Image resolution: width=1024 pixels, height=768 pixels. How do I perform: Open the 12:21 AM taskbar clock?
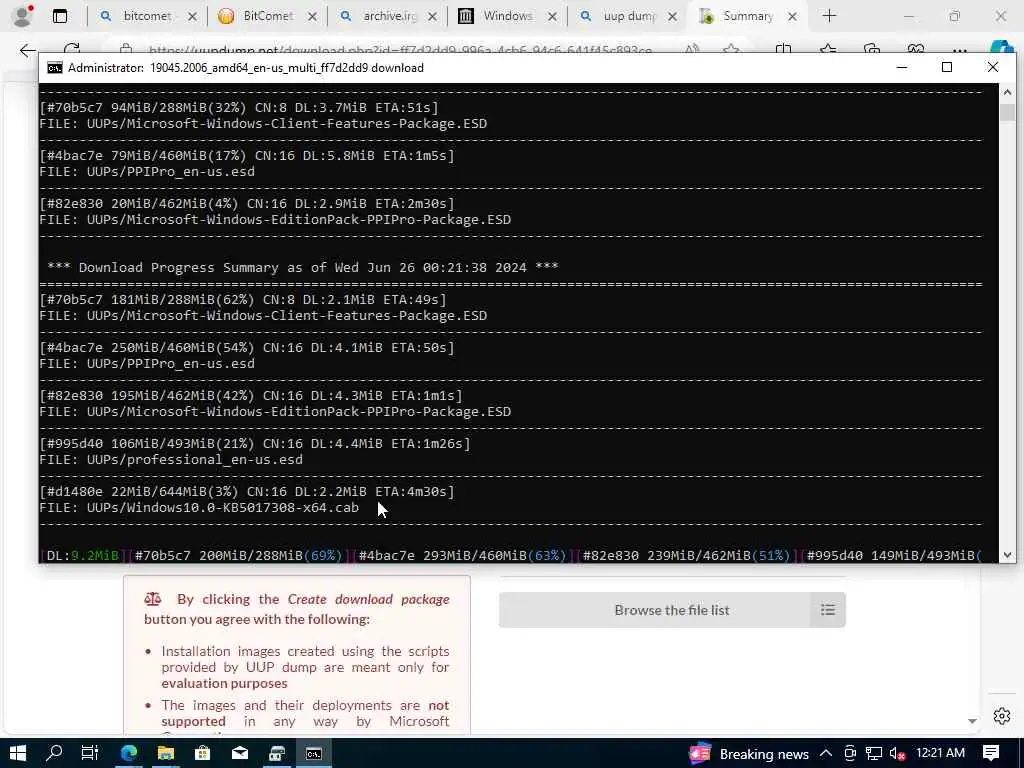point(940,754)
